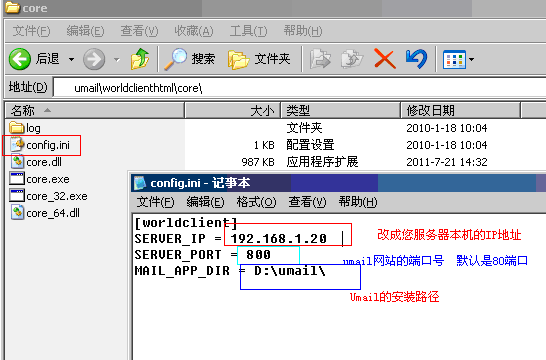
Task: Click the Notepad title bar icon
Action: [140, 183]
